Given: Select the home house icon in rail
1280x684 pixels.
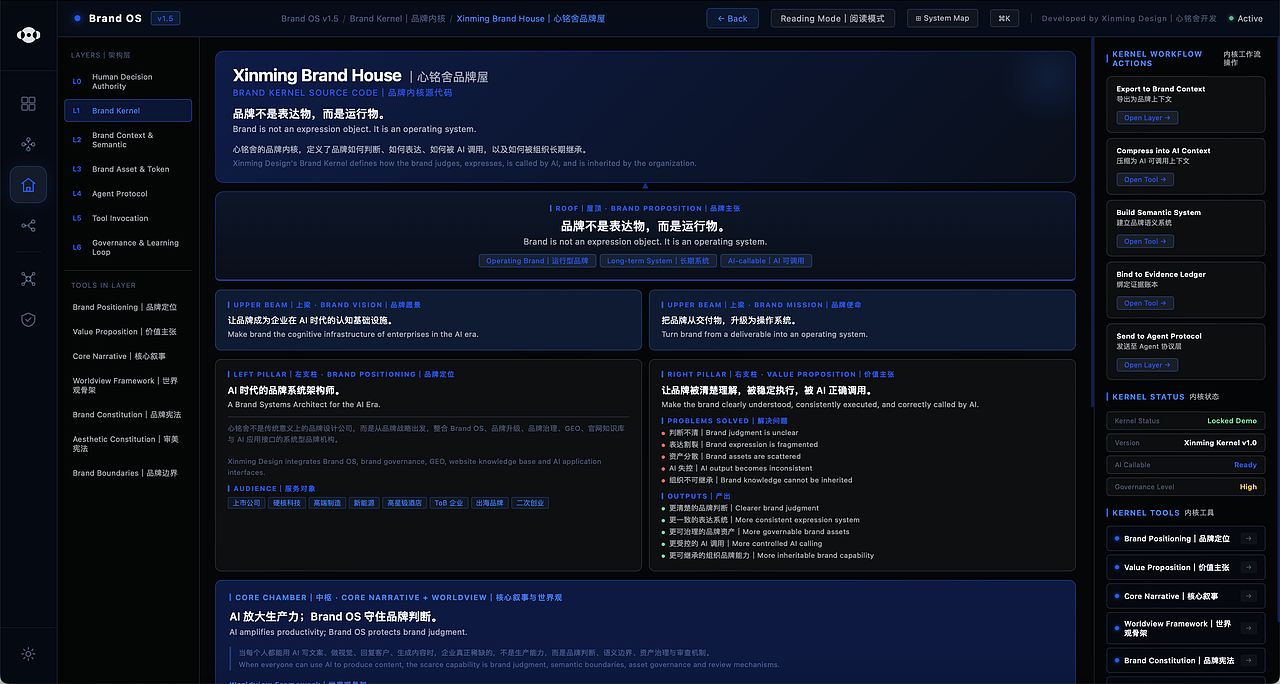Looking at the screenshot, I should click(28, 185).
